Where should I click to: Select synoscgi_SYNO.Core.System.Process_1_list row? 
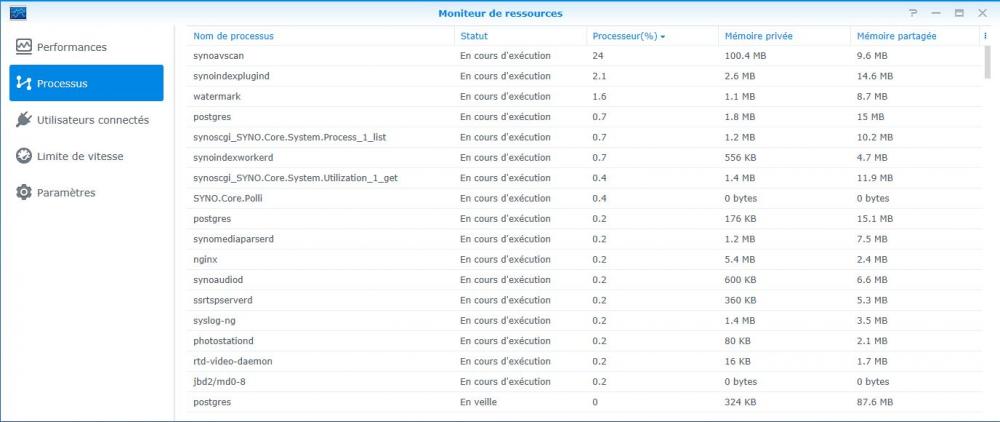click(x=584, y=137)
